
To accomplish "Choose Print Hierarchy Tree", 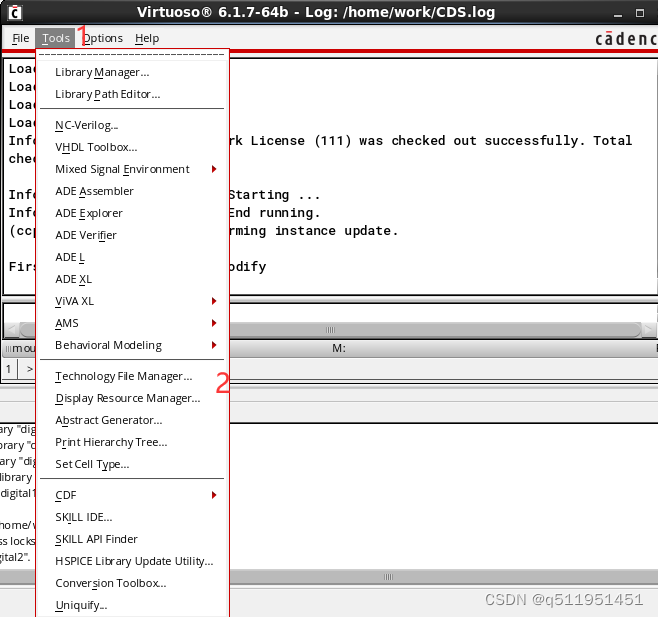I will point(132,442).
